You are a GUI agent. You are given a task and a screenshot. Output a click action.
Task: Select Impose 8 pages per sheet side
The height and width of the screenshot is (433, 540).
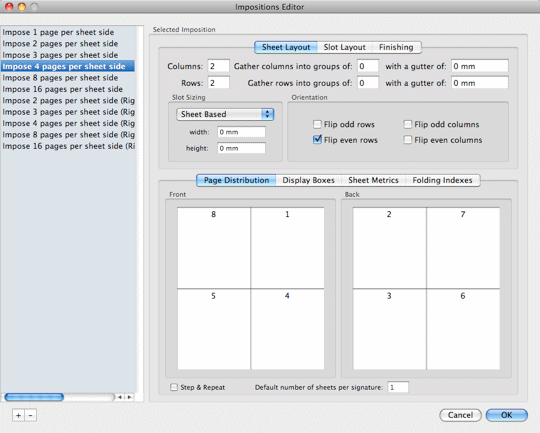(68, 78)
